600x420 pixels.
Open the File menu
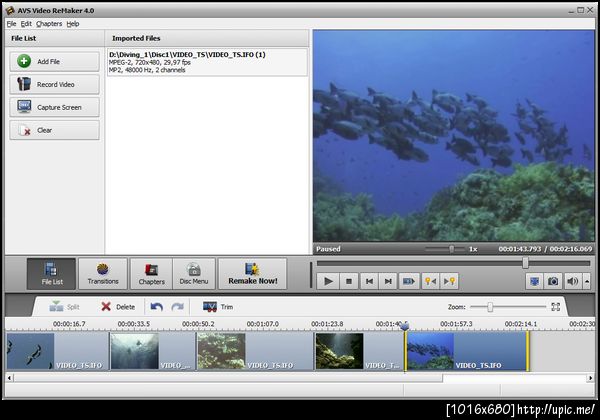tap(11, 24)
